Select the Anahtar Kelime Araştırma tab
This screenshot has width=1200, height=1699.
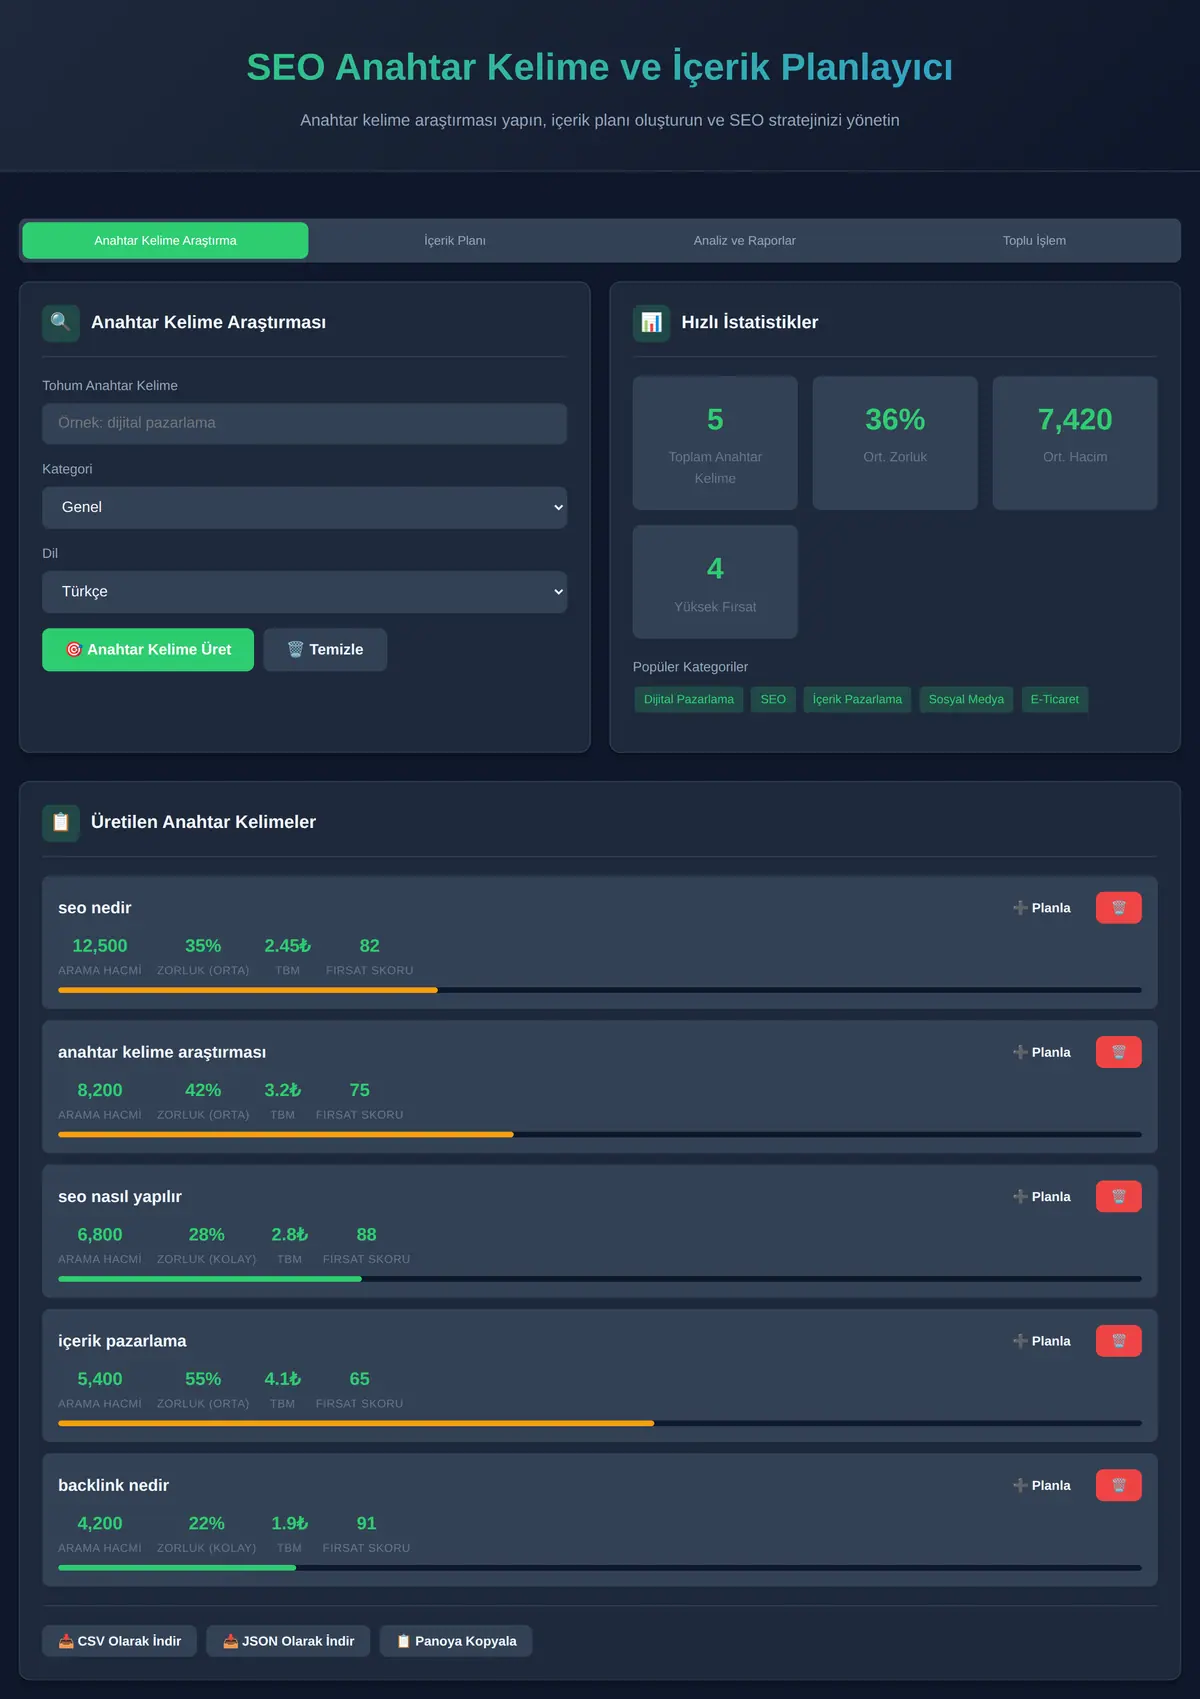click(165, 241)
